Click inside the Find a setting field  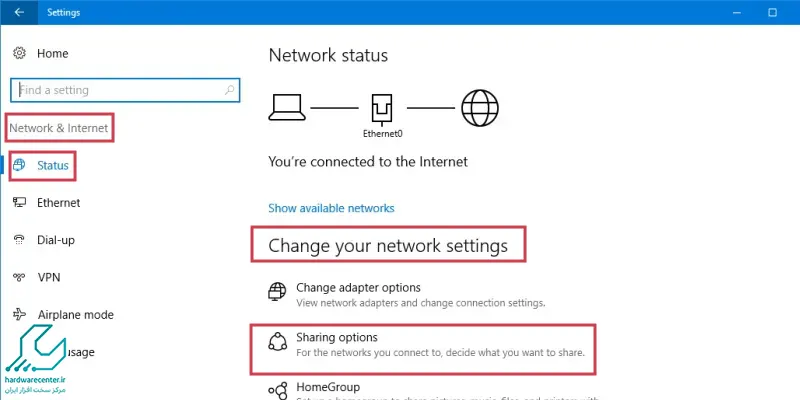tap(125, 90)
